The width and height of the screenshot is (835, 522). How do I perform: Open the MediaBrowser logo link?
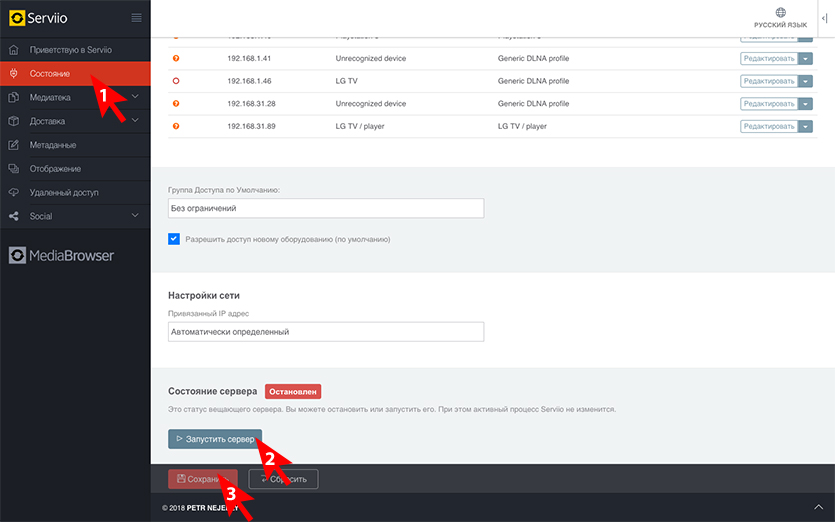click(62, 255)
